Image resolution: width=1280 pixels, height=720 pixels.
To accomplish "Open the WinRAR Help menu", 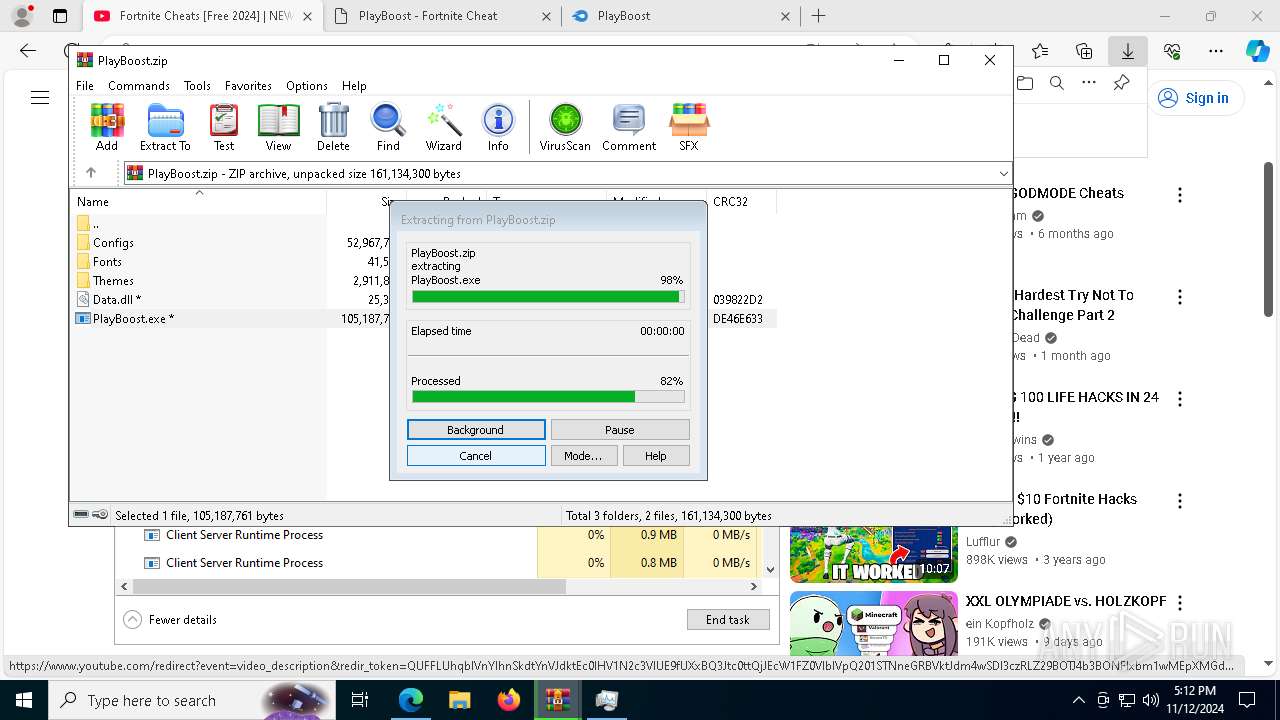I will point(354,86).
